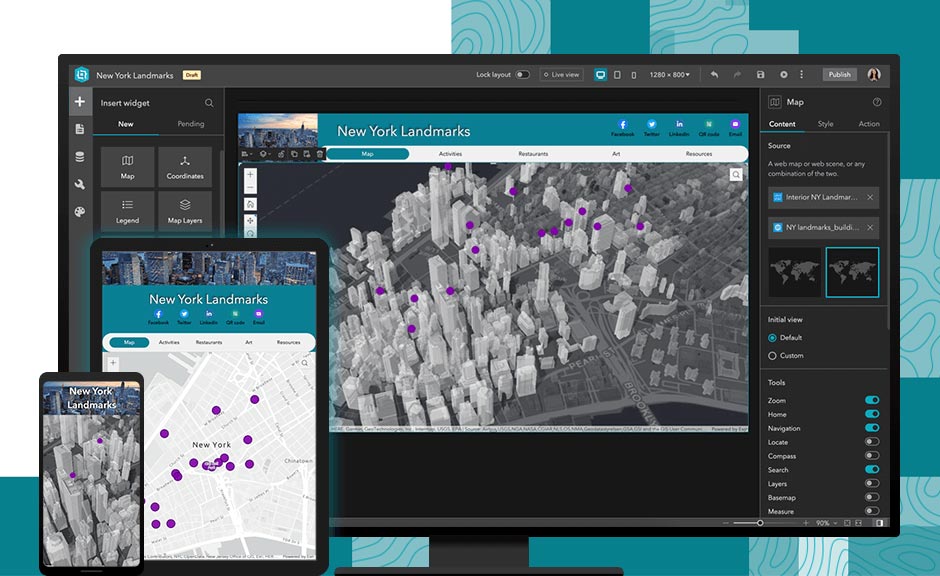The image size is (940, 576).
Task: Open the 1280 × 800 resolution dropdown
Action: coord(669,75)
